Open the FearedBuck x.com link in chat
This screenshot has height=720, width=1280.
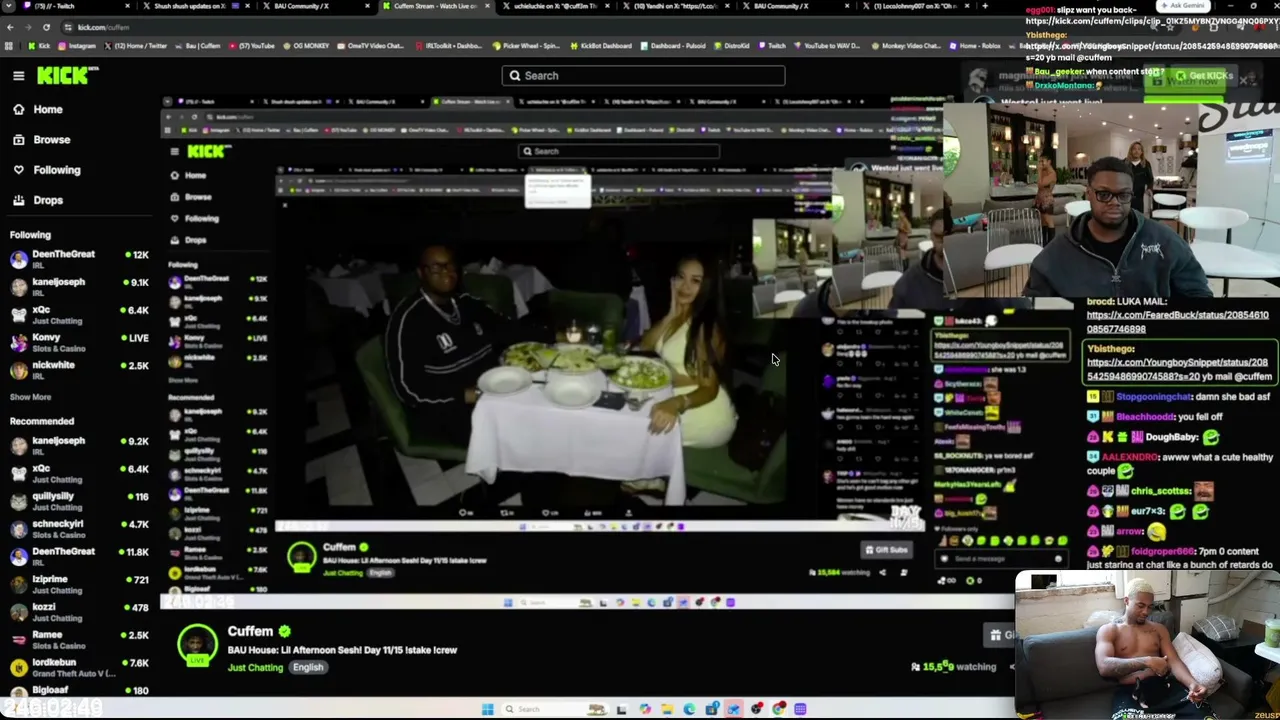(x=1177, y=322)
